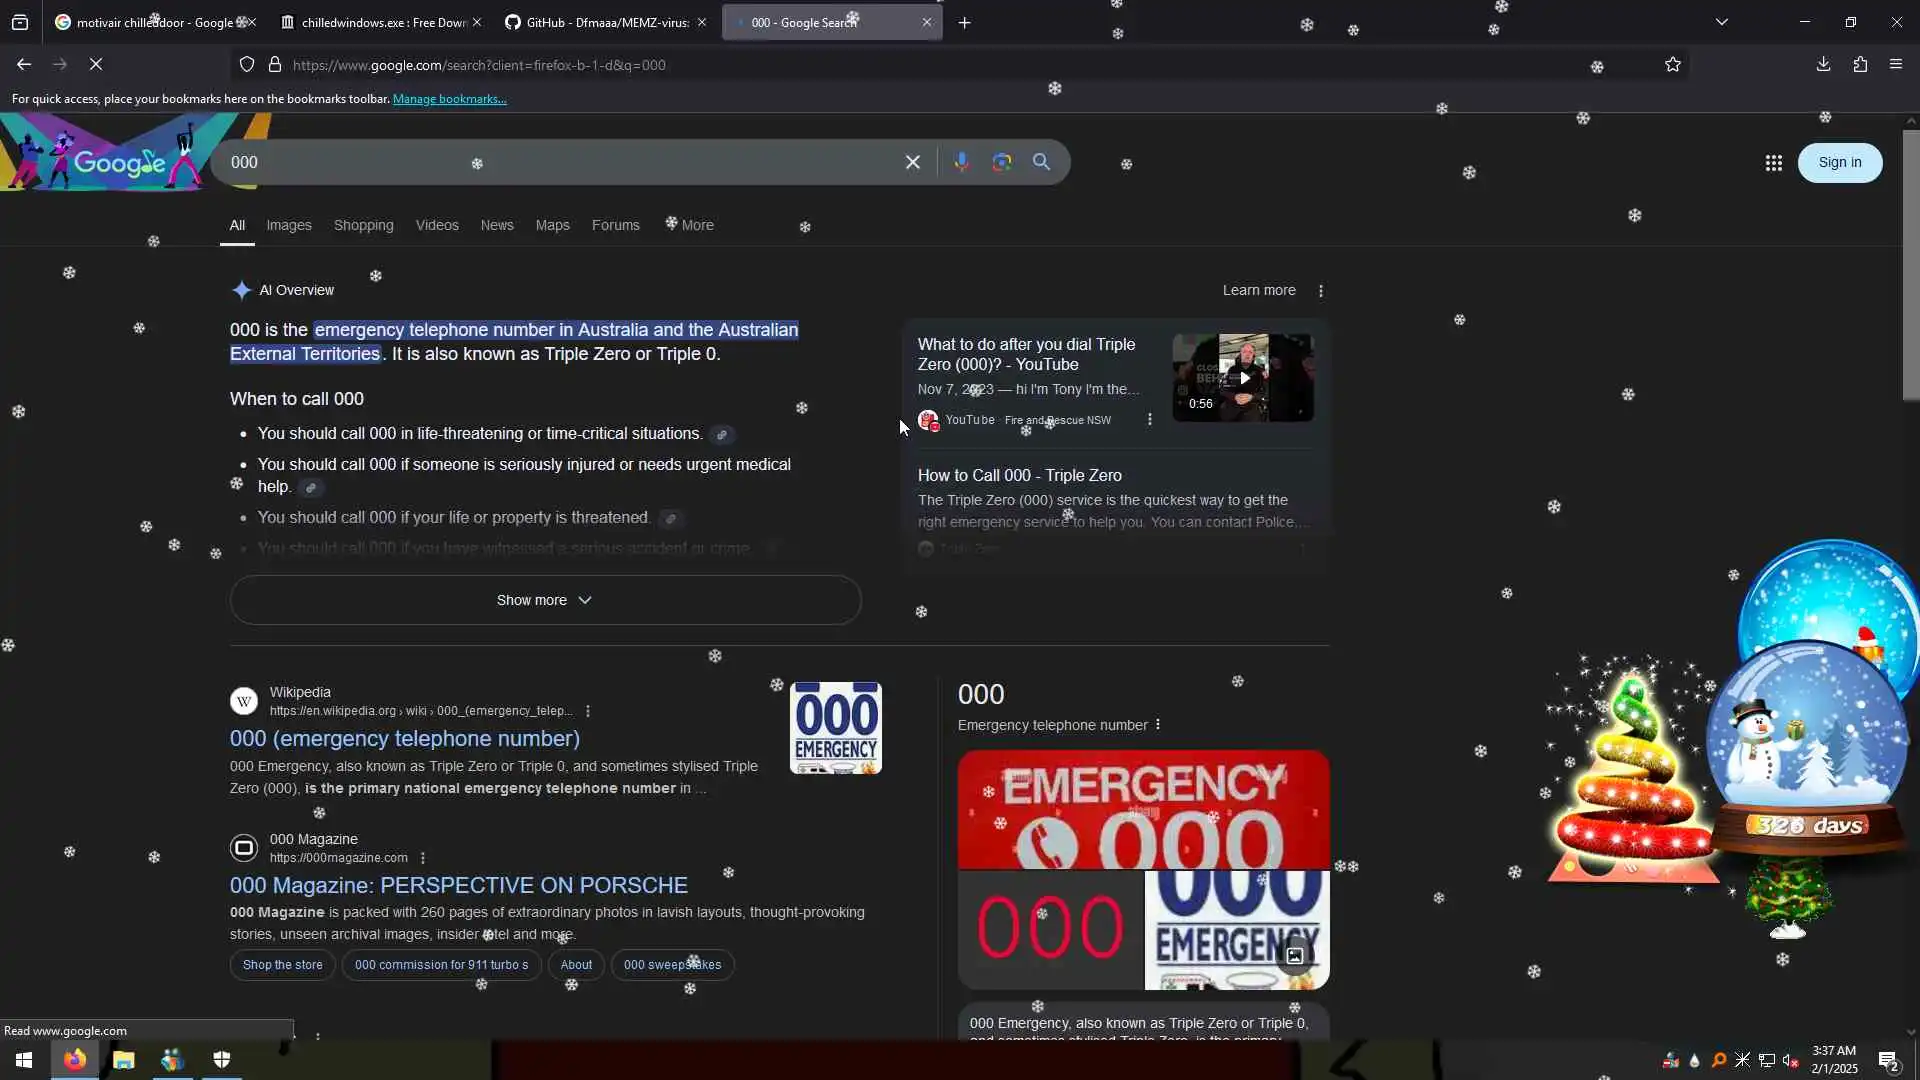Image resolution: width=1920 pixels, height=1080 pixels.
Task: Click the magnifier search submit icon
Action: (1041, 162)
